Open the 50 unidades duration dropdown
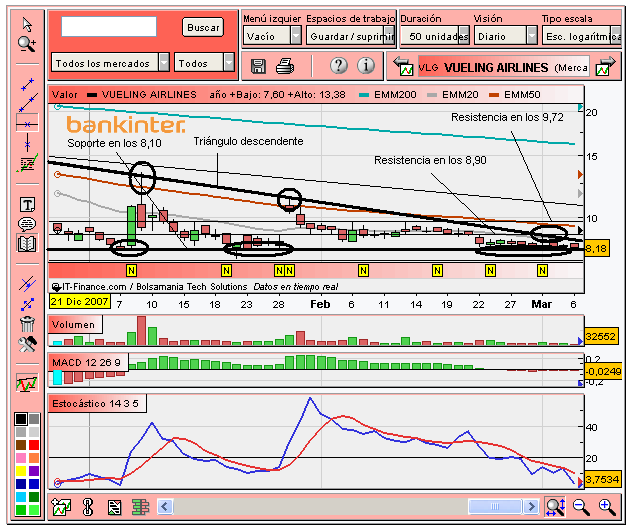This screenshot has width=632, height=530. click(x=435, y=36)
